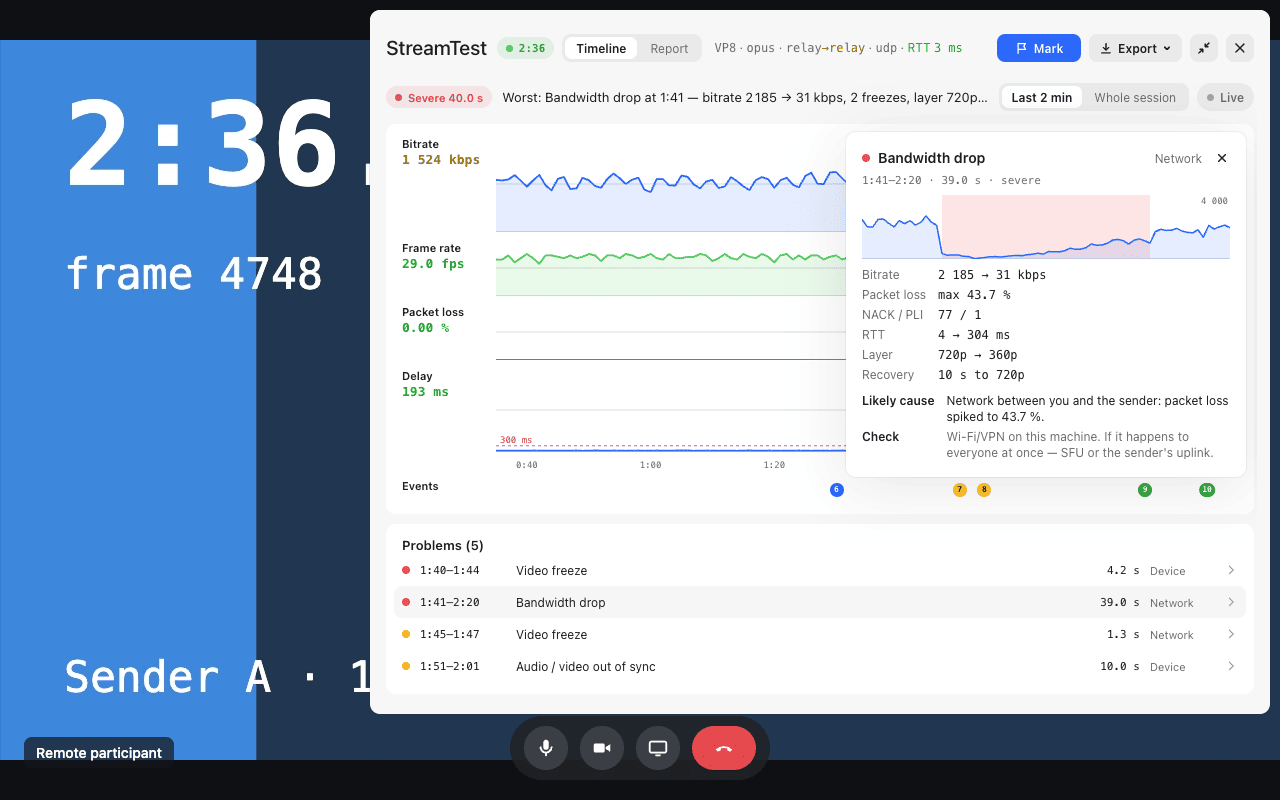Open the Bandwidth drop problem row
Image resolution: width=1280 pixels, height=800 pixels.
(x=820, y=602)
